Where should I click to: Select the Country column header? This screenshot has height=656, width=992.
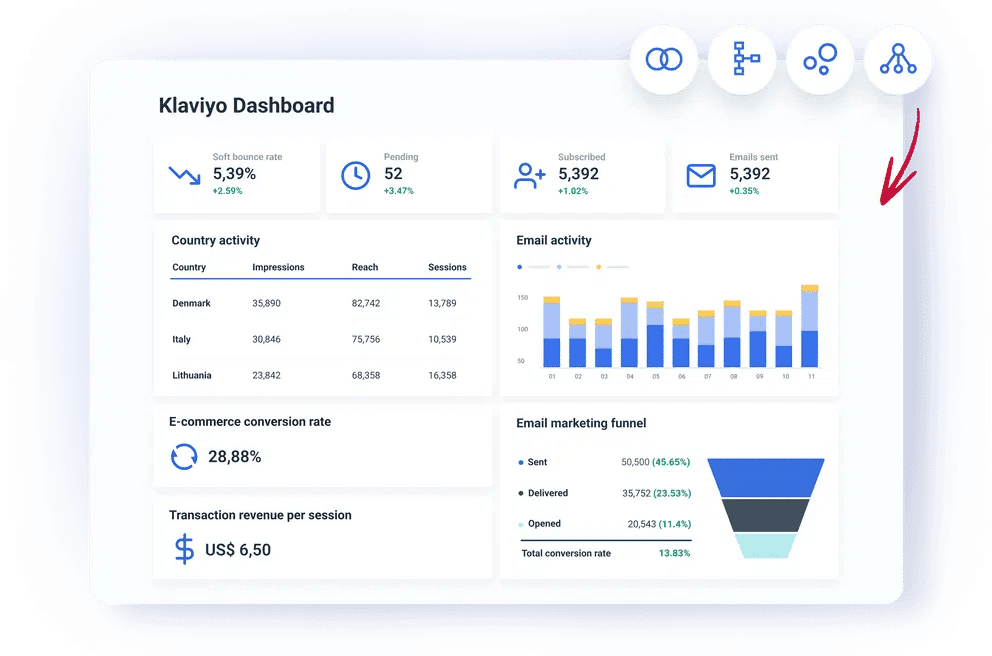click(x=189, y=267)
